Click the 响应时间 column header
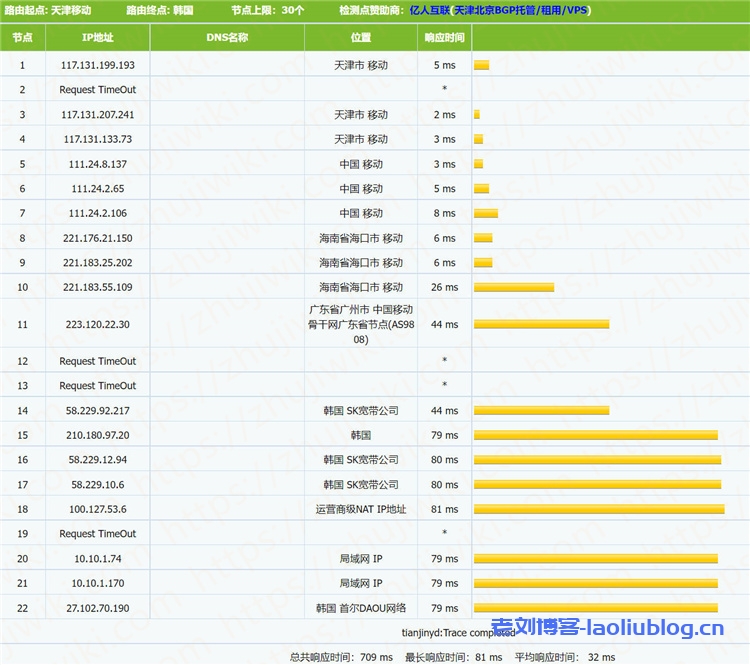750x665 pixels. [x=444, y=38]
